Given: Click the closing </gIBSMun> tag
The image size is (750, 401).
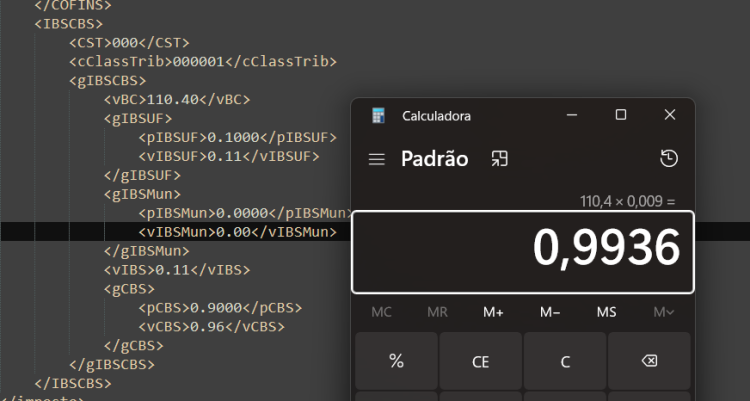Looking at the screenshot, I should [146, 251].
